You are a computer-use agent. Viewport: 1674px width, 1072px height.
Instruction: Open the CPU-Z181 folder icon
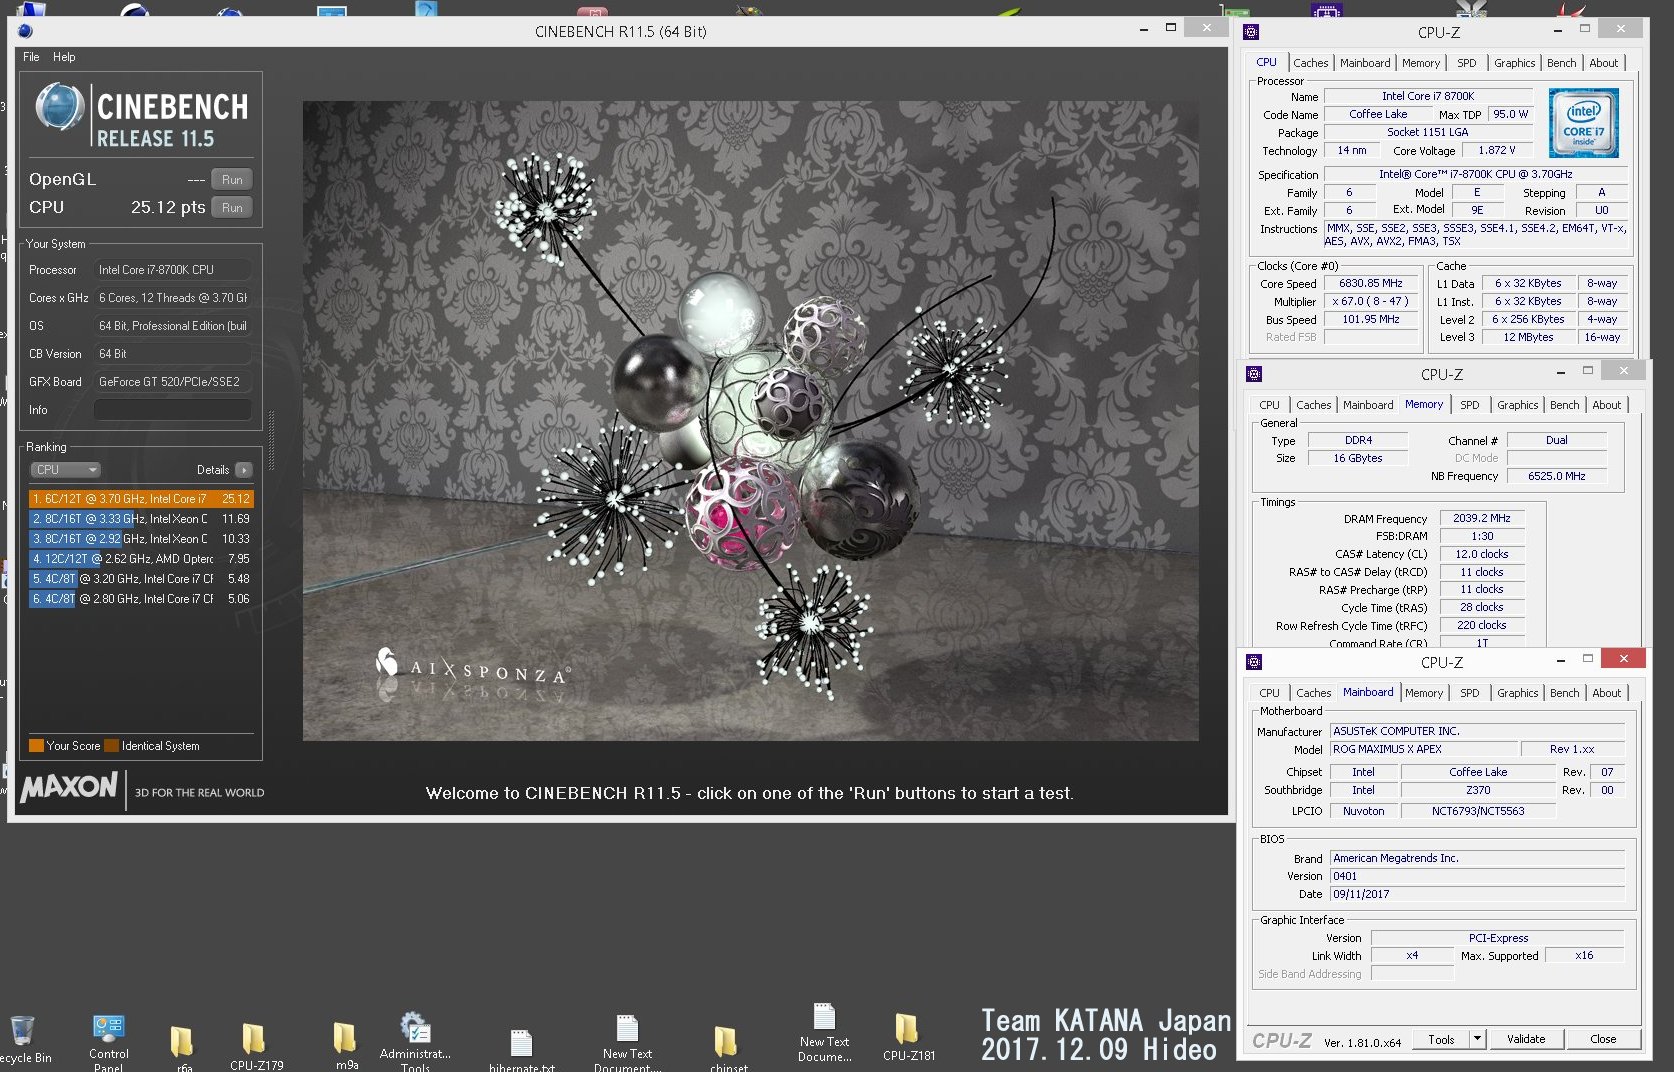[x=908, y=1037]
